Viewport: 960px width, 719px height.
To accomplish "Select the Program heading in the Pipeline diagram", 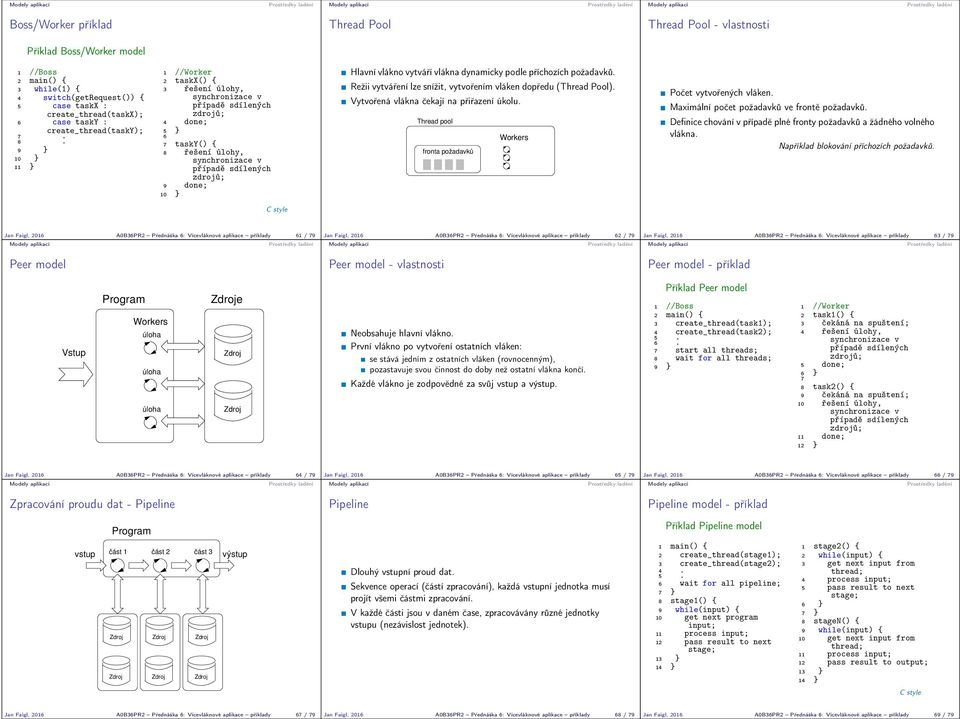I will pos(131,531).
